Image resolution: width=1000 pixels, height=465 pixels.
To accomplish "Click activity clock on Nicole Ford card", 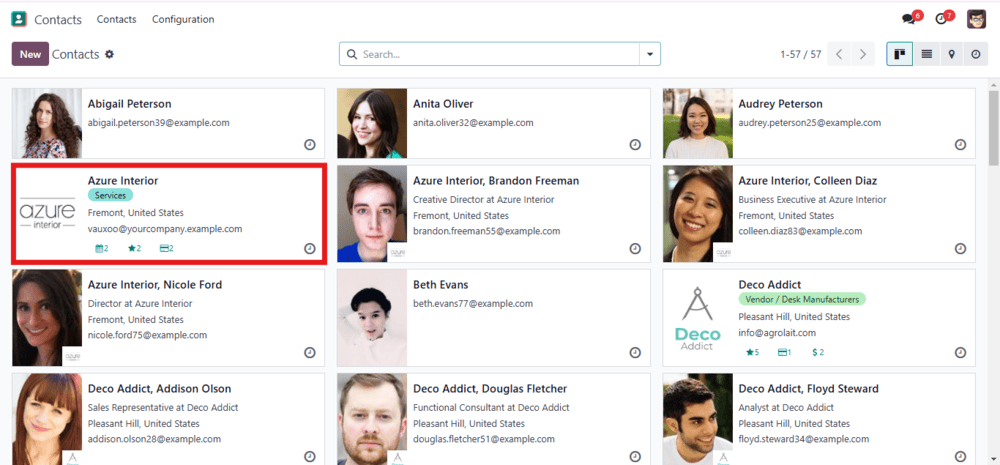I will pyautogui.click(x=310, y=353).
